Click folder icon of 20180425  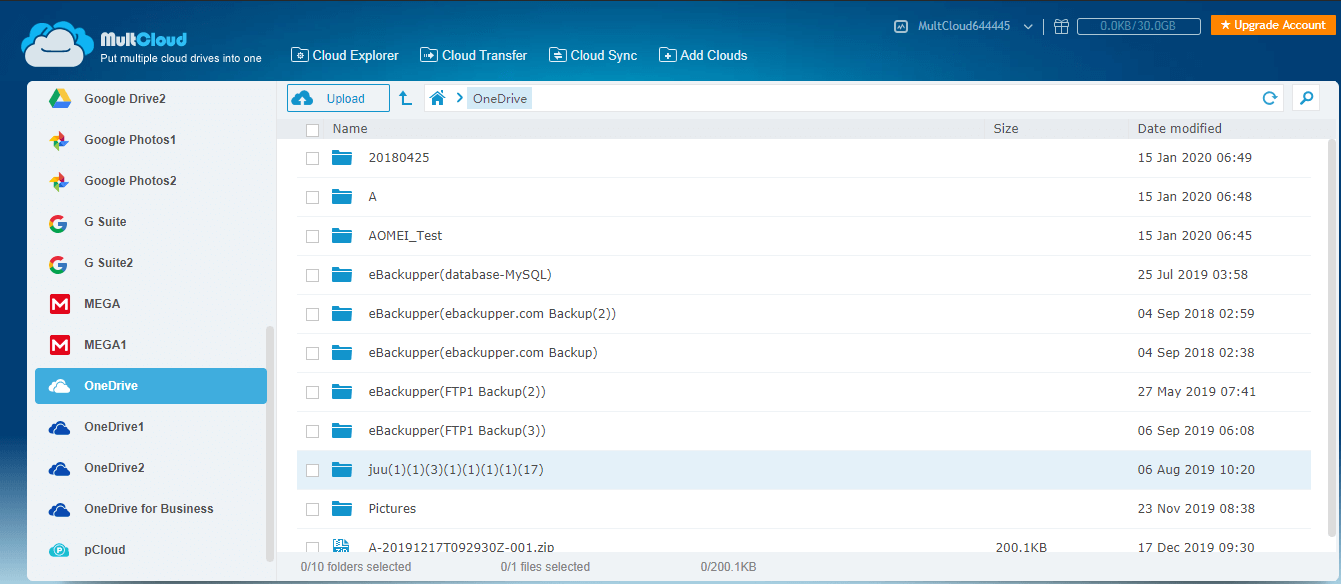[343, 158]
